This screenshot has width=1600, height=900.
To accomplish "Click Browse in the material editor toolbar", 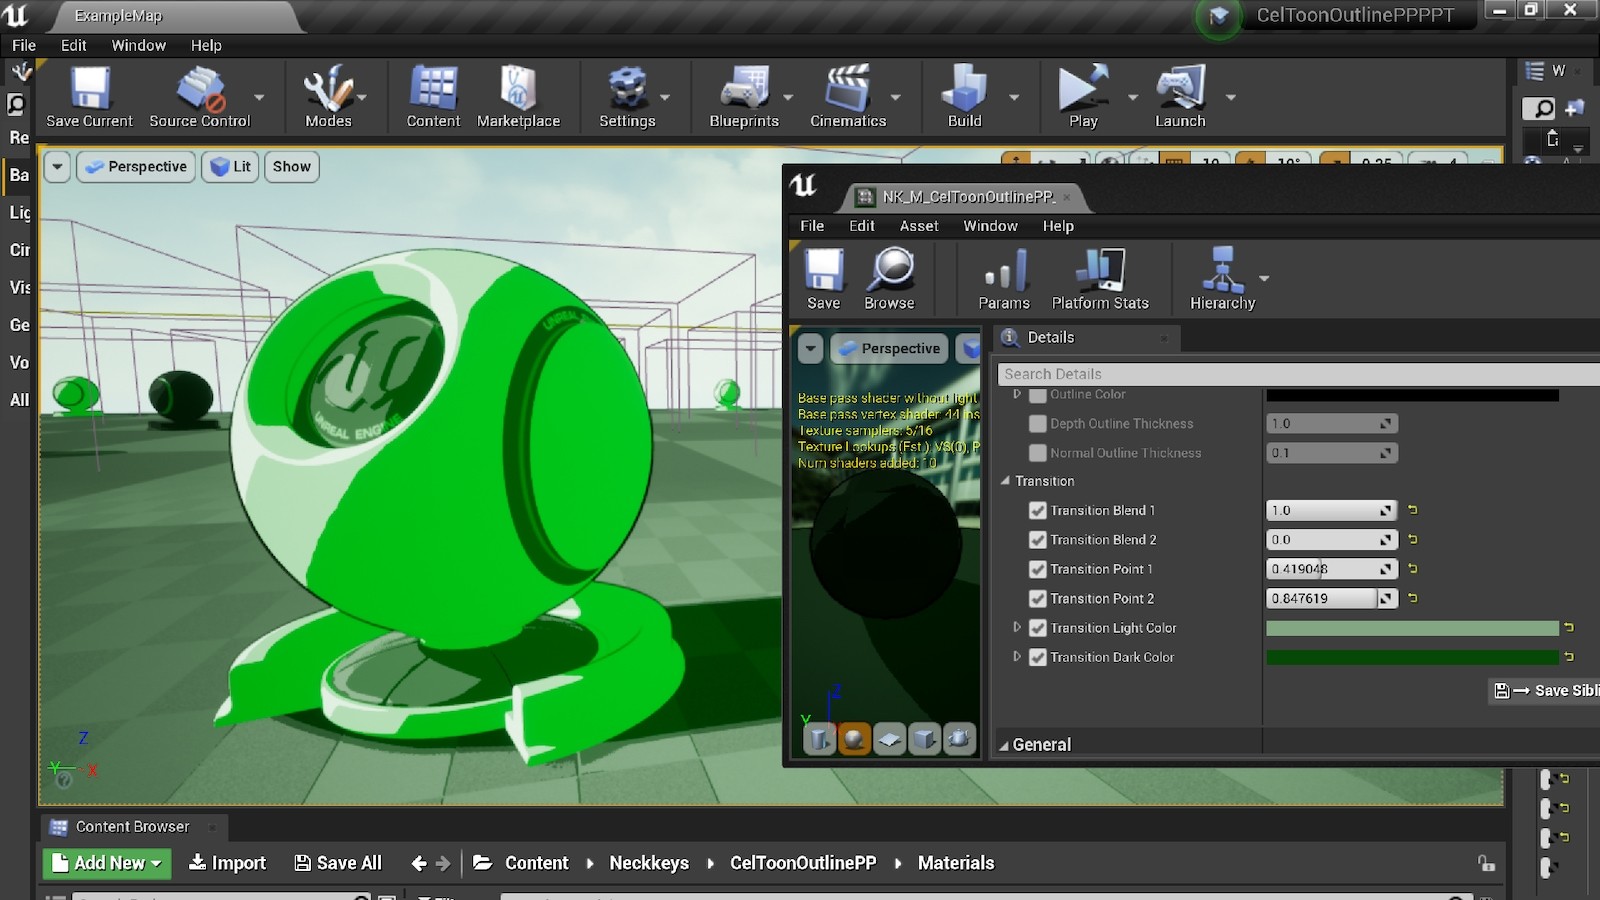I will coord(889,278).
